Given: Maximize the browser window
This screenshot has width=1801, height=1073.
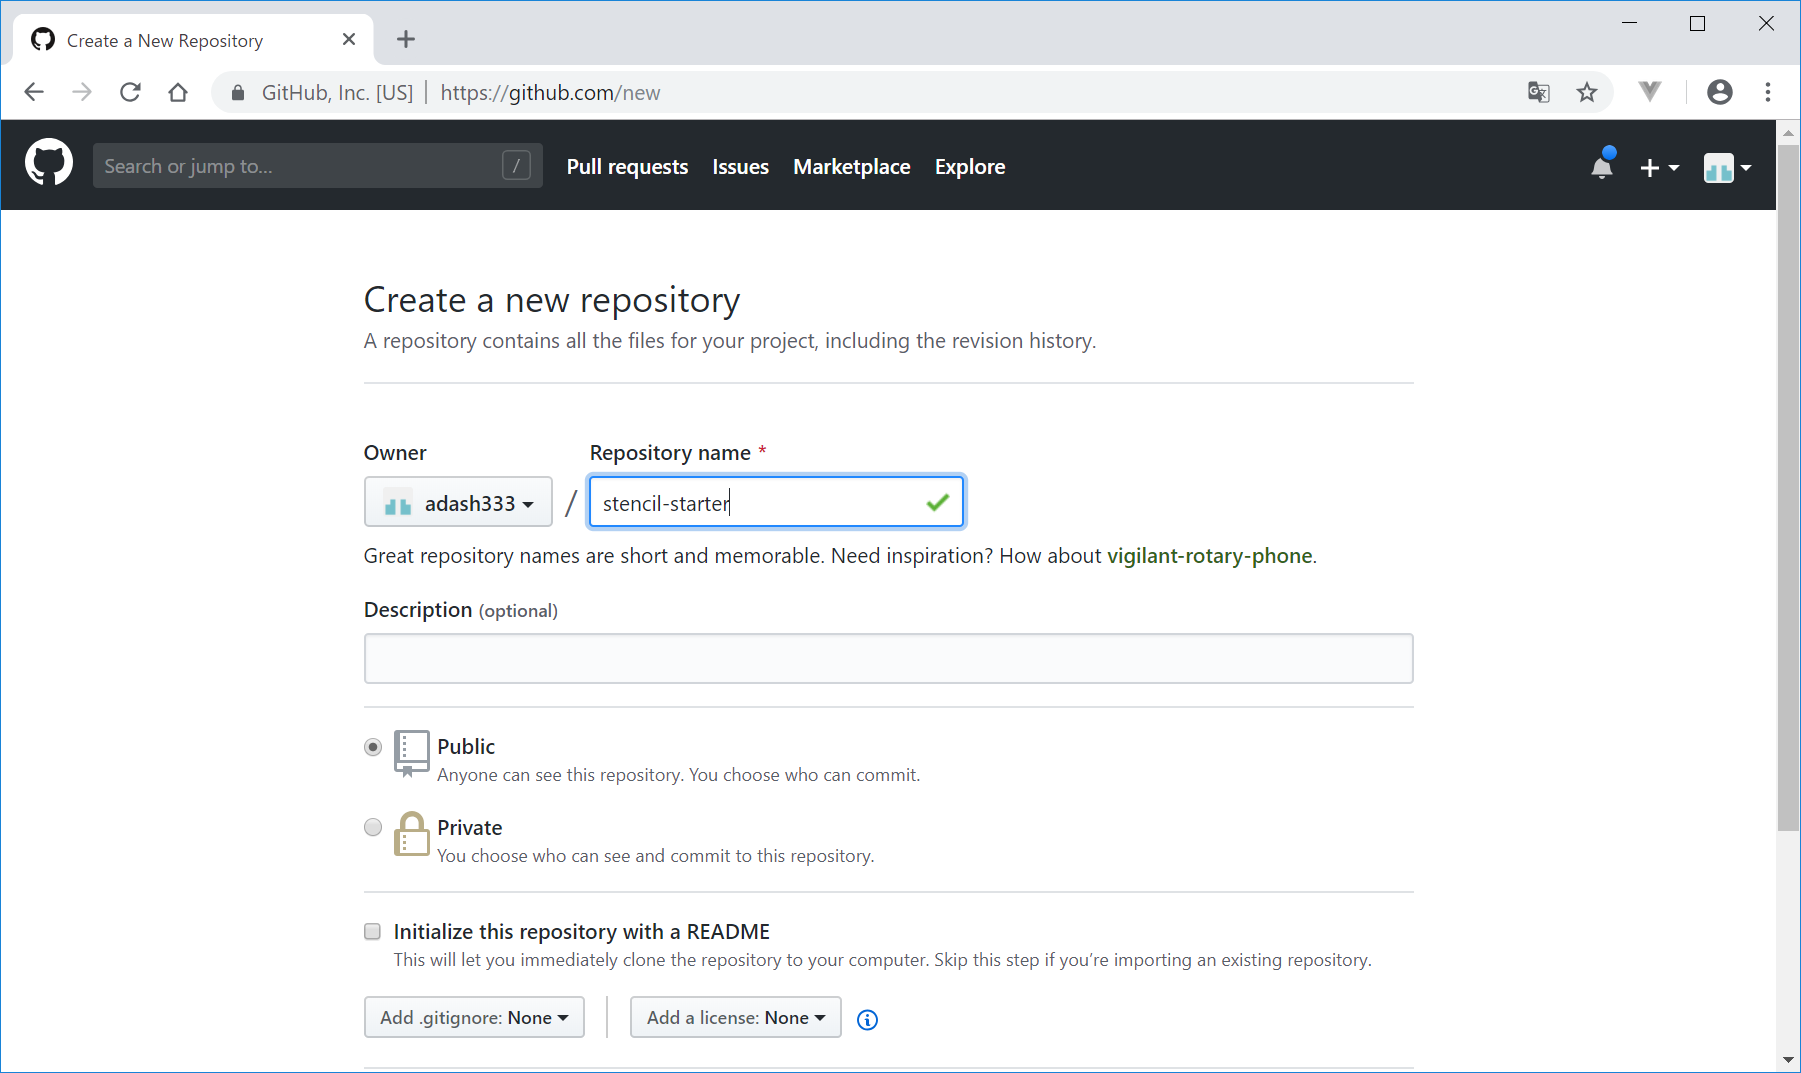Looking at the screenshot, I should click(x=1698, y=23).
